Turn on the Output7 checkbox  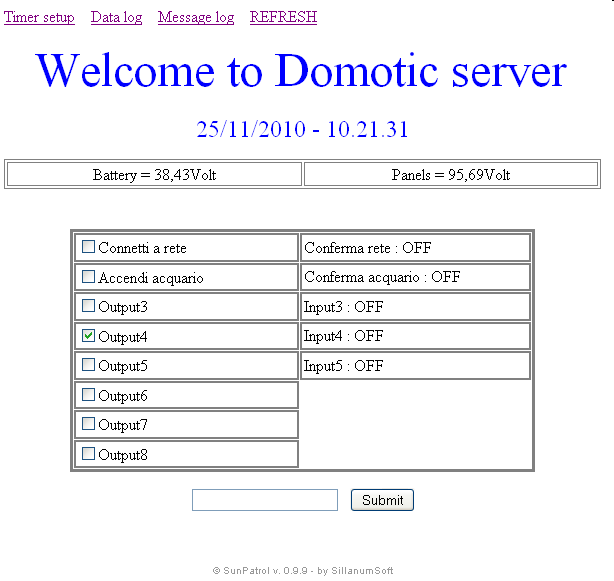pos(89,424)
